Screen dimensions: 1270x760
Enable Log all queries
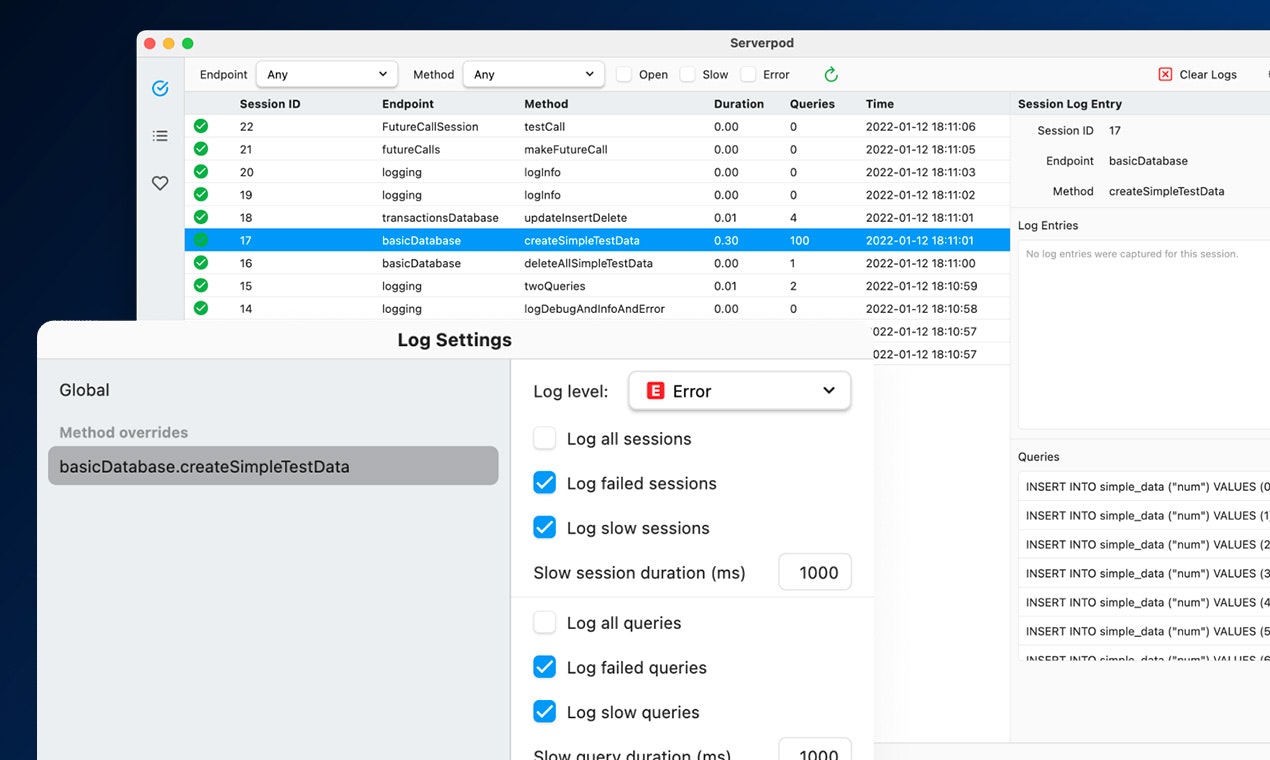tap(545, 622)
